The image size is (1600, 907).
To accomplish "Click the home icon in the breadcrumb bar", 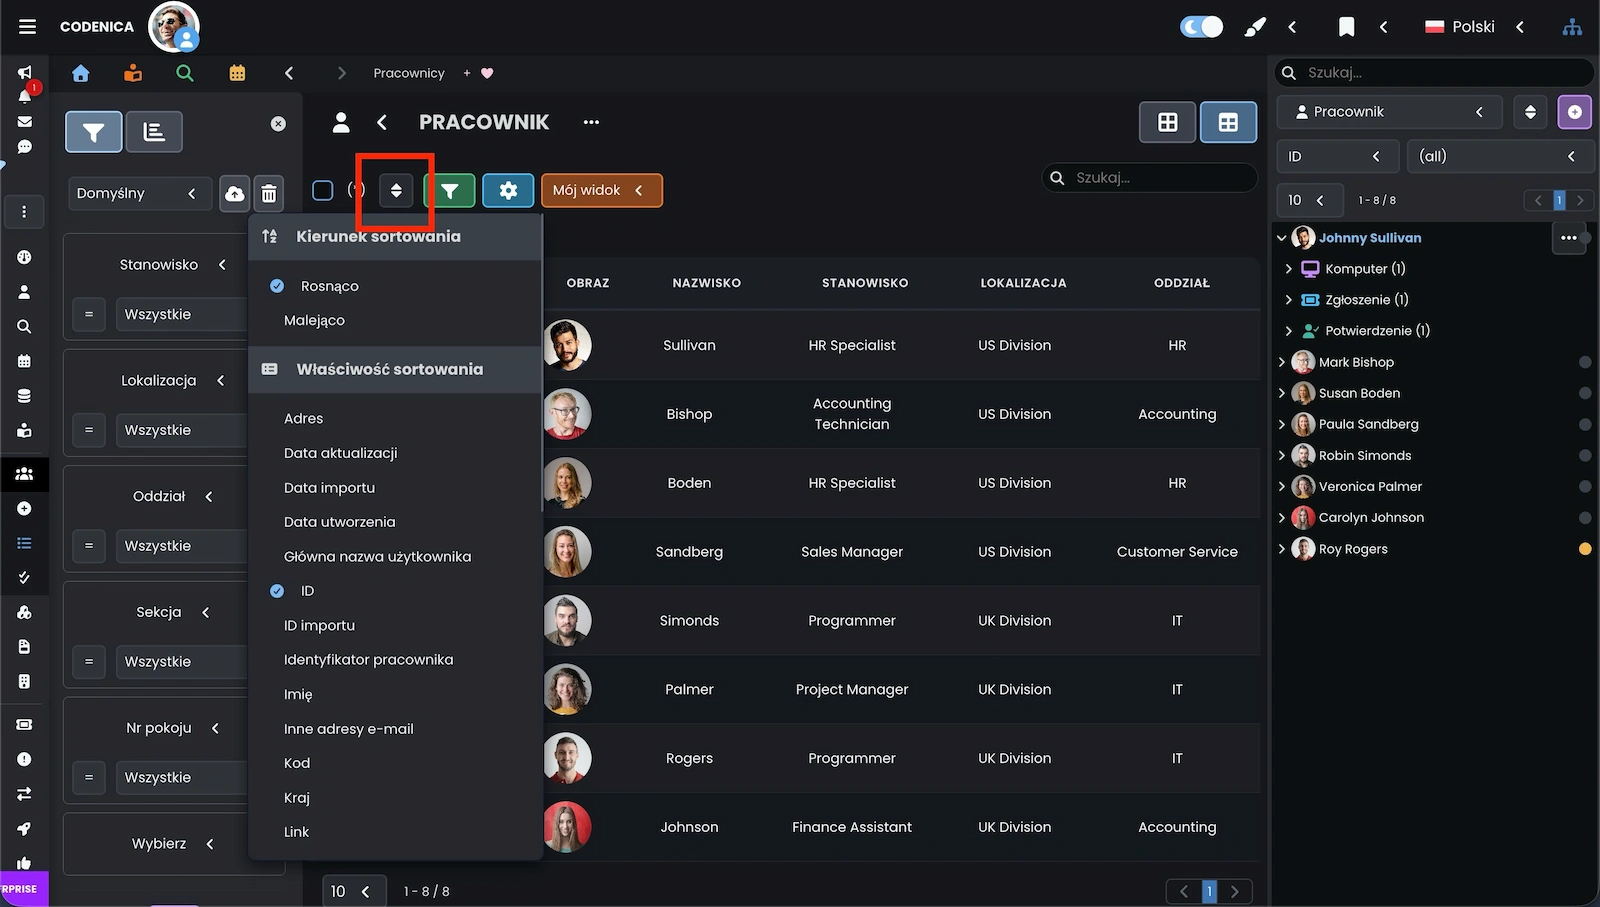I will coord(81,73).
